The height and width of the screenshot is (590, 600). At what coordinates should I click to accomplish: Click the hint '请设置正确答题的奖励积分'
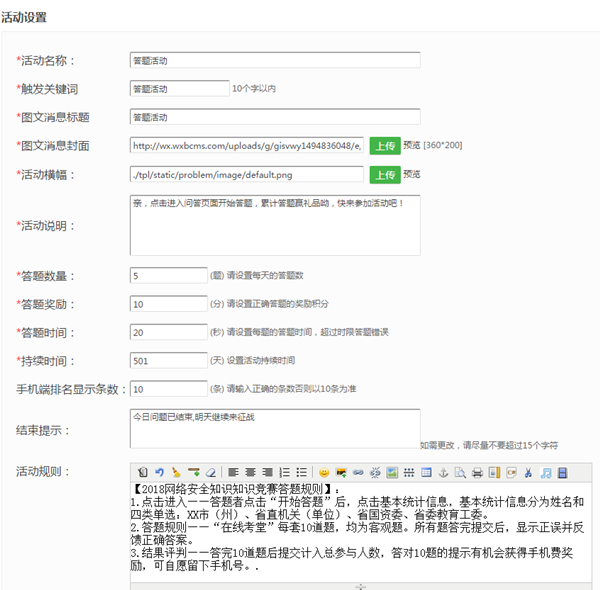278,303
